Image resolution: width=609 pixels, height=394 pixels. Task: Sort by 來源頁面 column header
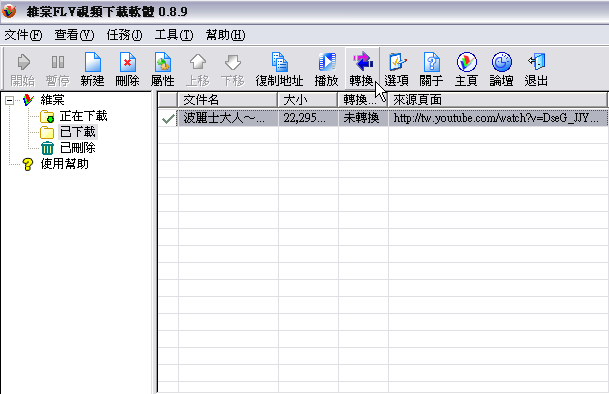point(498,100)
